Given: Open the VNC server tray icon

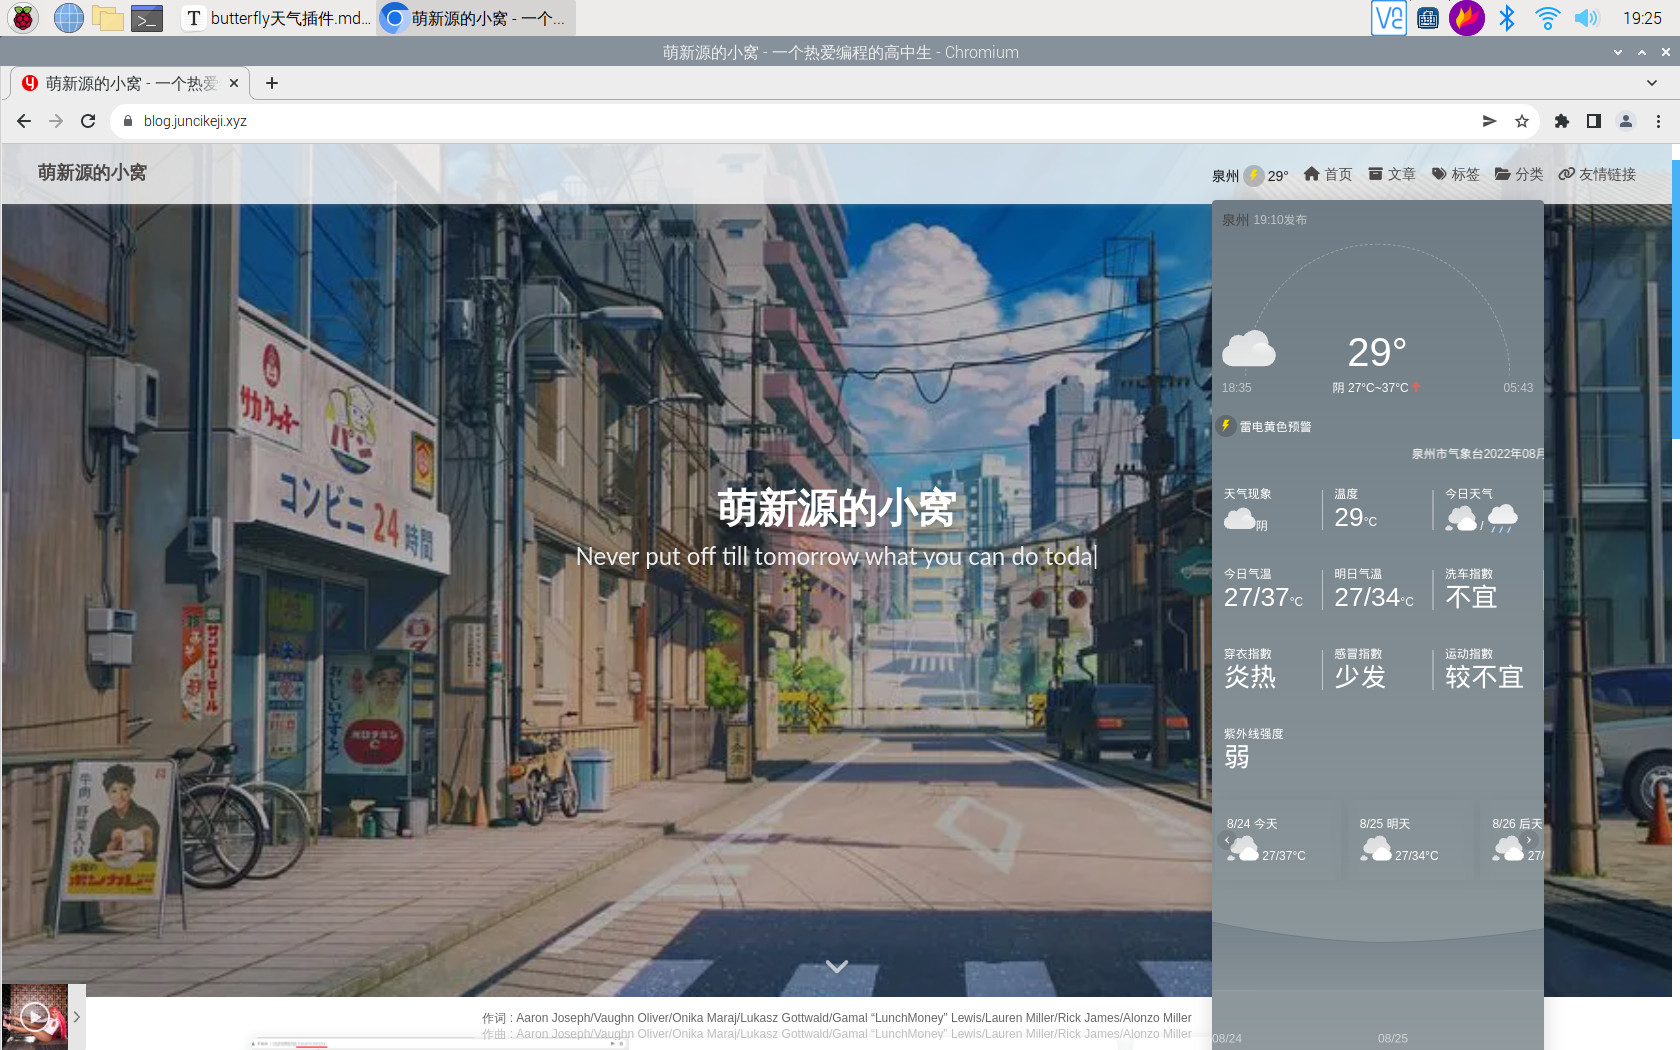Looking at the screenshot, I should pos(1389,18).
